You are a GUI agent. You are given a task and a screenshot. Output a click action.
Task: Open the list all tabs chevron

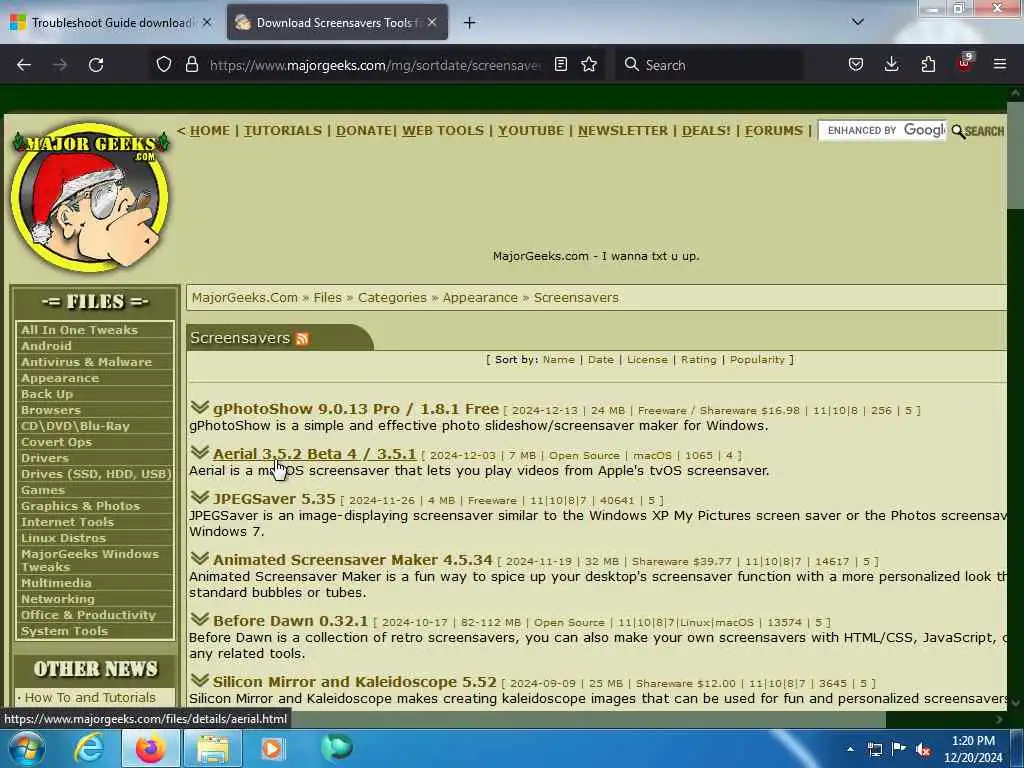(x=857, y=22)
